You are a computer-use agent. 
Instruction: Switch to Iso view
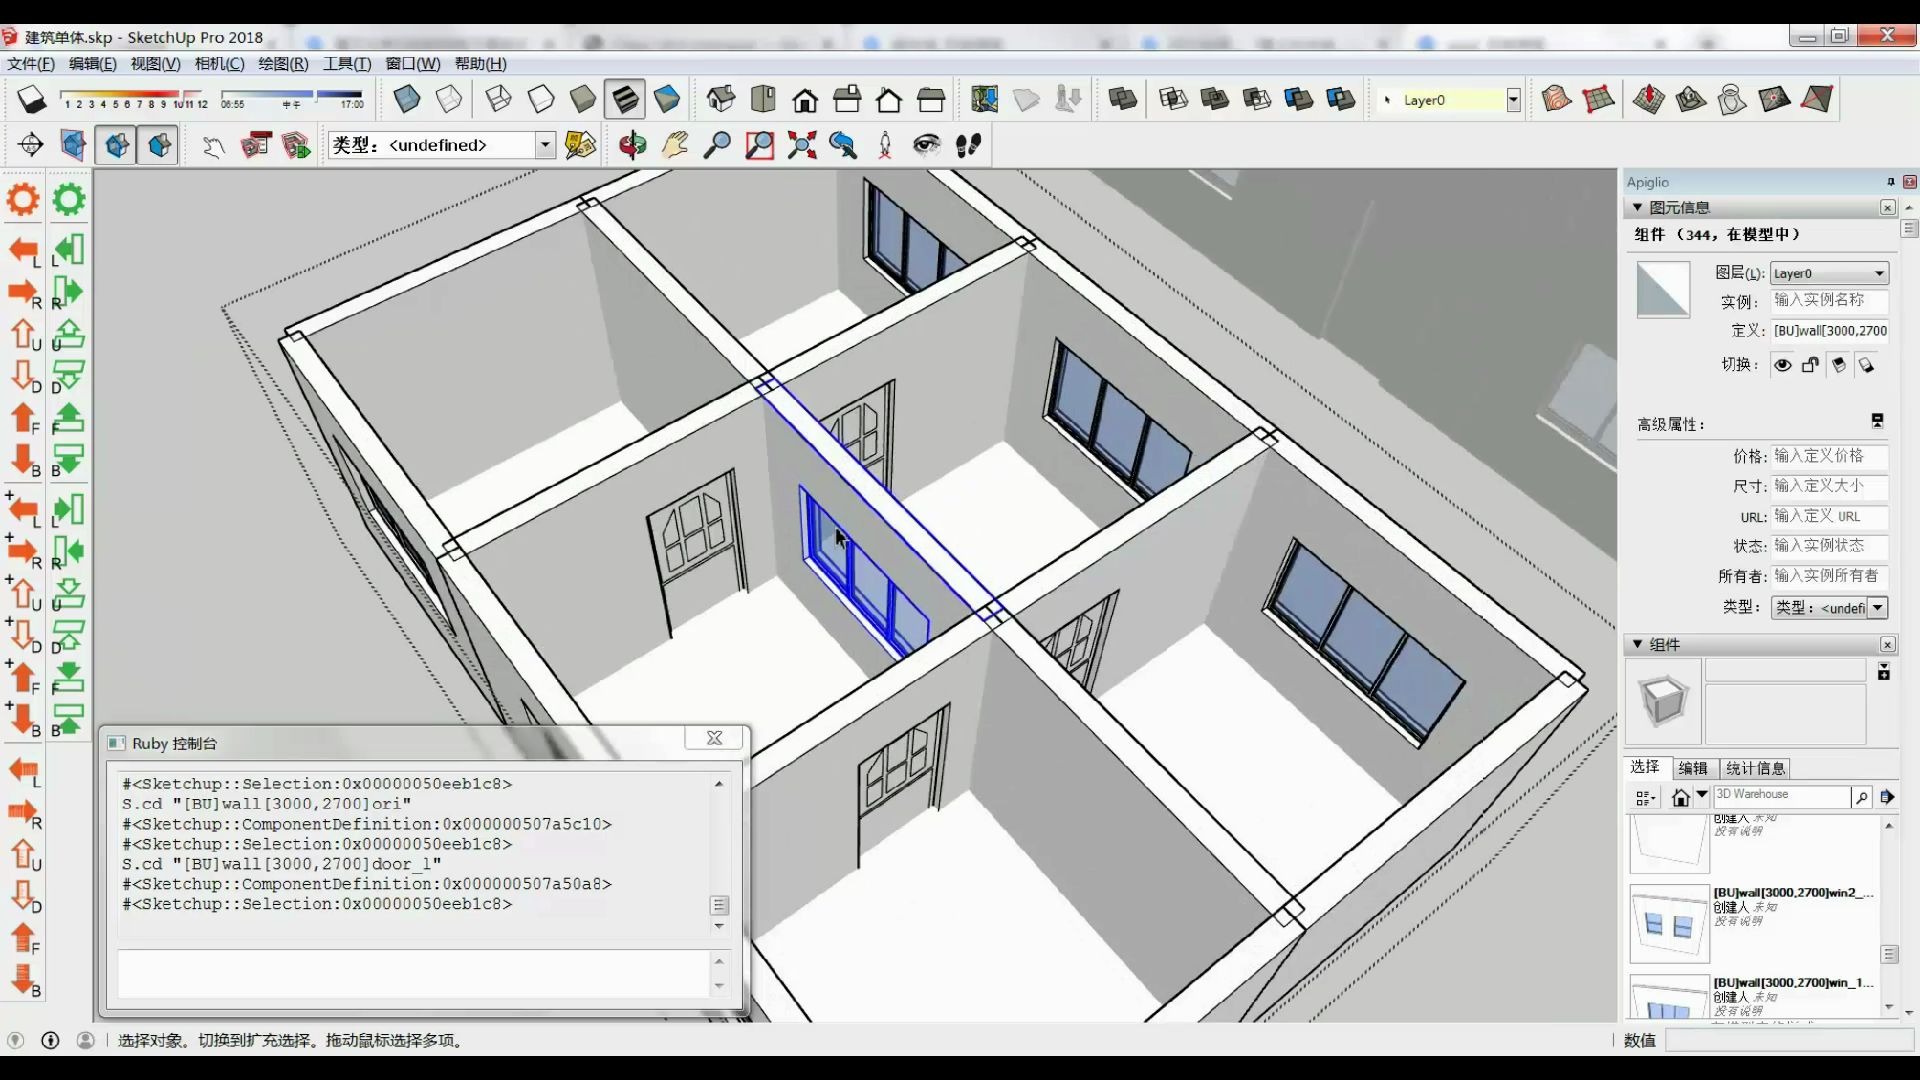pos(721,100)
